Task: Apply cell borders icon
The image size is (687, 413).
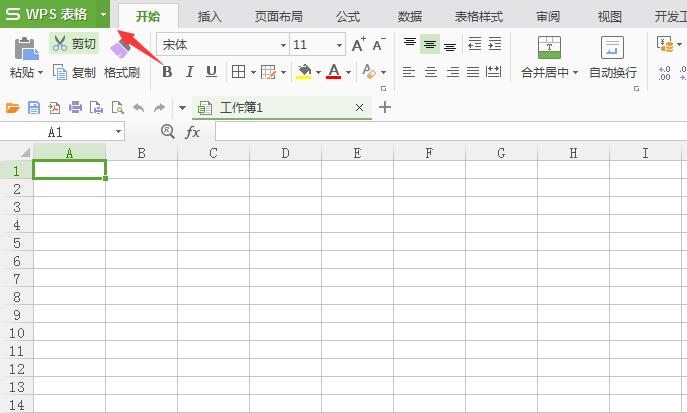Action: coord(238,71)
